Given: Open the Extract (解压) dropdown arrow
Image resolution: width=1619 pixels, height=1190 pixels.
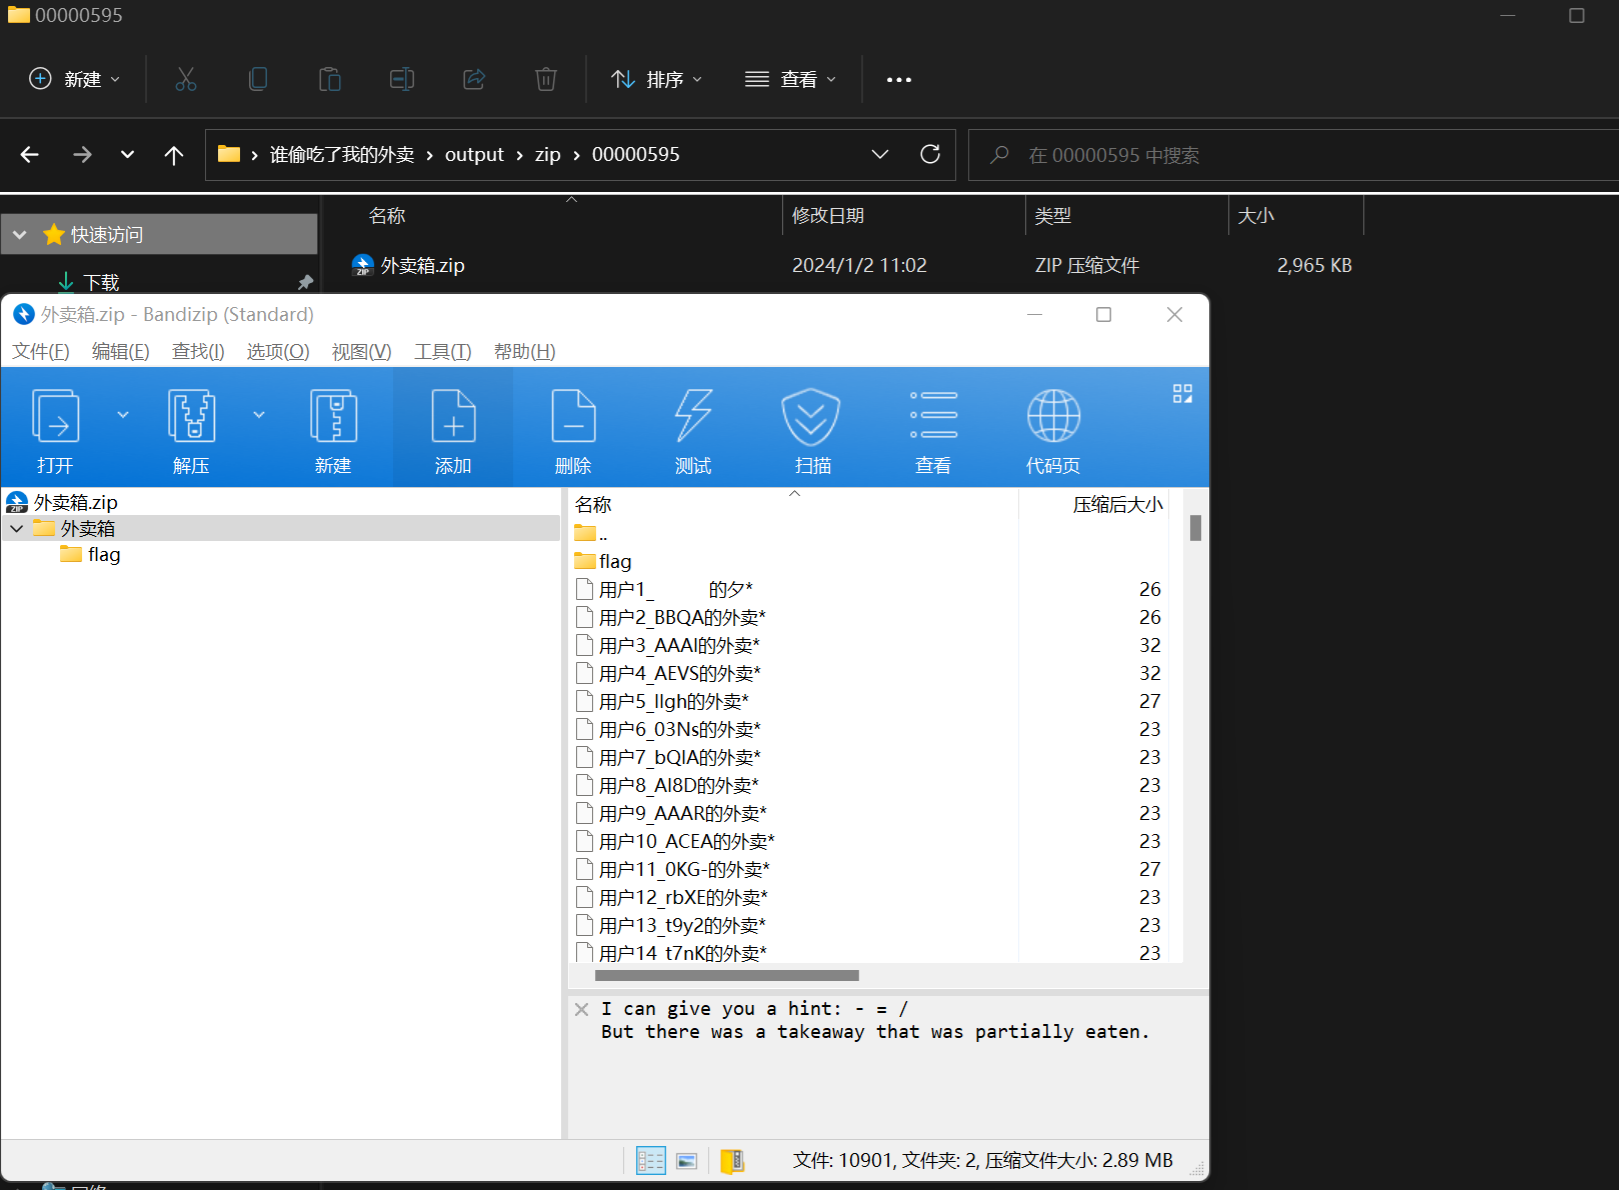Looking at the screenshot, I should [x=259, y=414].
